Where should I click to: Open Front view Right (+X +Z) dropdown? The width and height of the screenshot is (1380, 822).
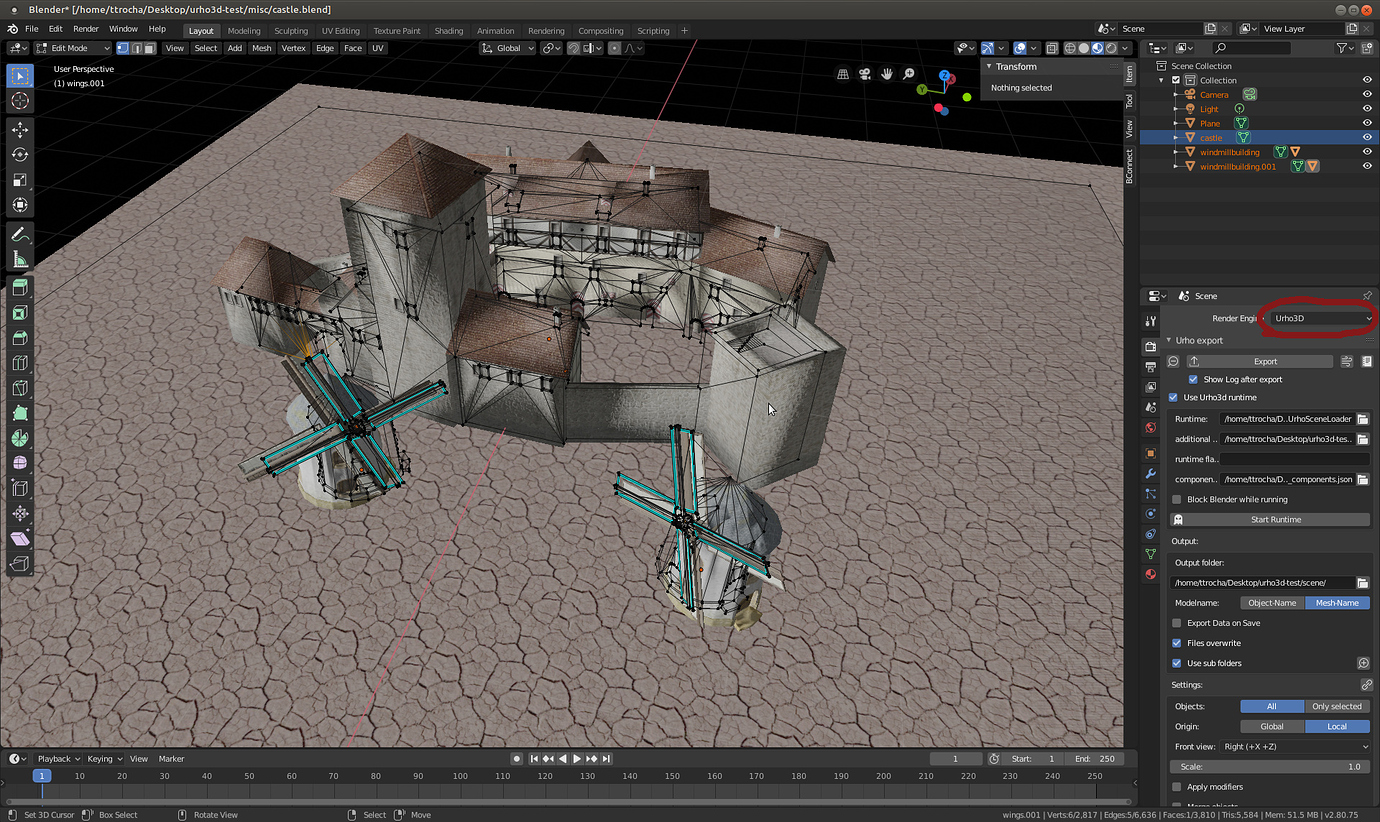coord(1295,747)
